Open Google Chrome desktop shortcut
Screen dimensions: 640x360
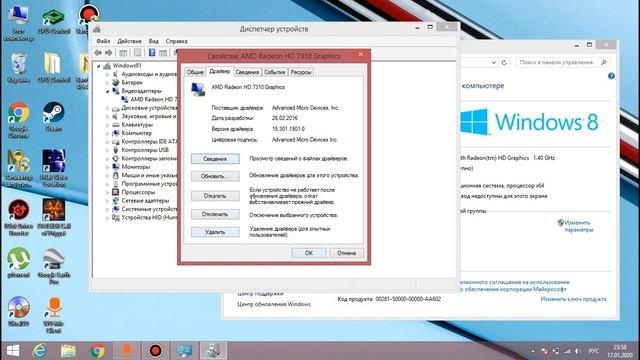click(18, 120)
